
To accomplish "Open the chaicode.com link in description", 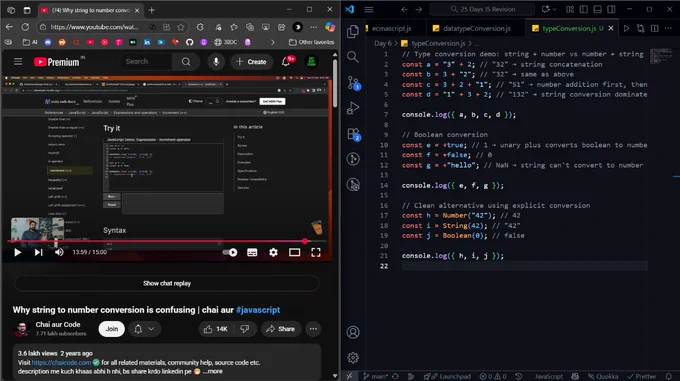I will pyautogui.click(x=61, y=362).
